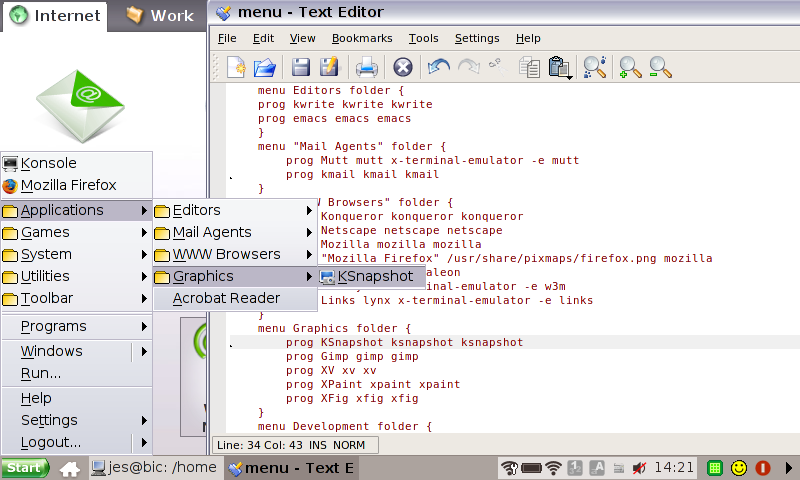Click the Zoom In magnifier icon

[x=630, y=67]
